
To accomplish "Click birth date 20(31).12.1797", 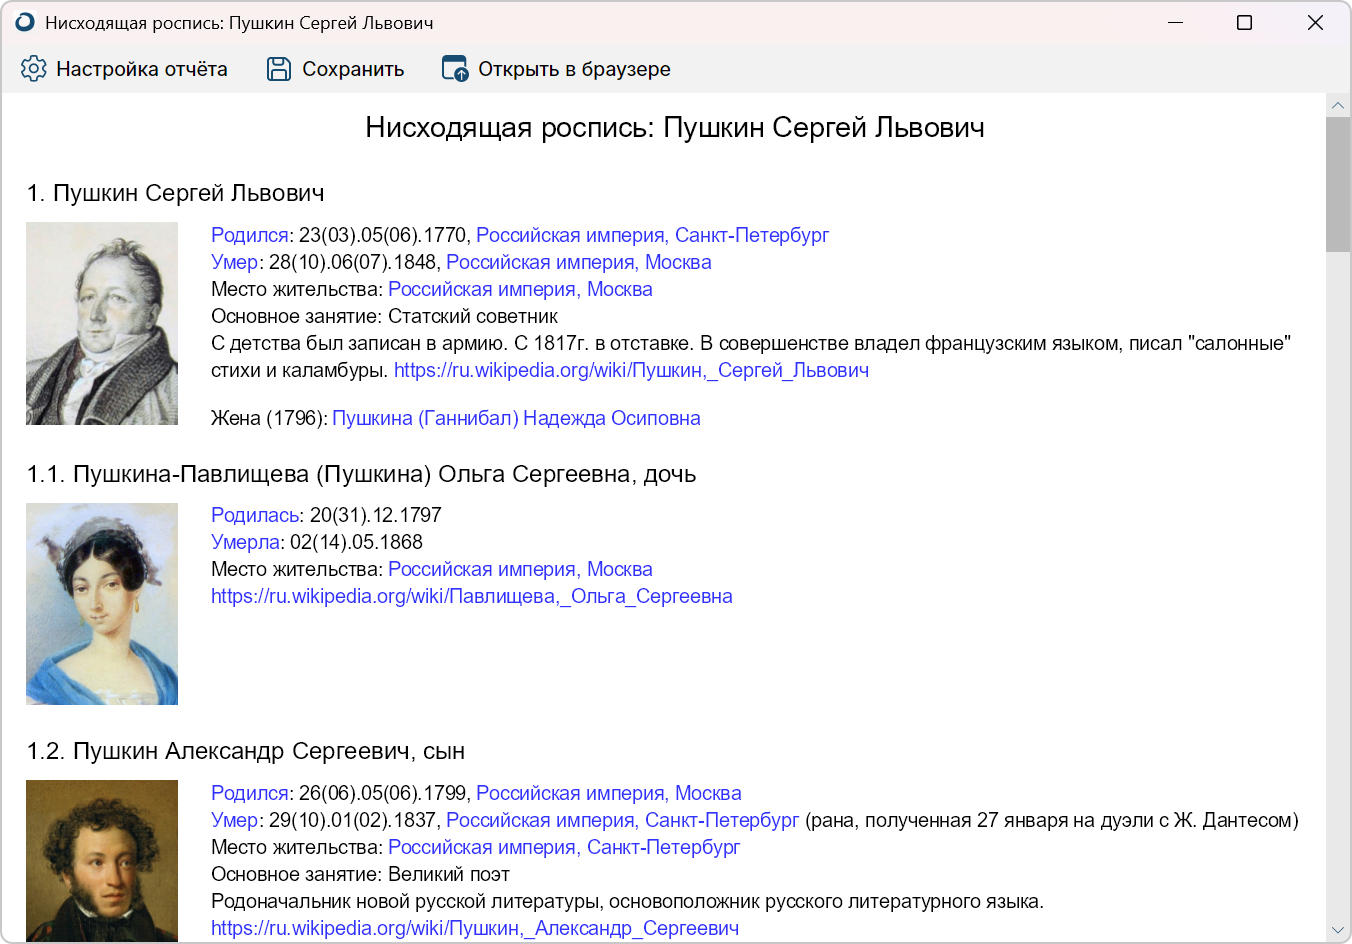I will tap(375, 515).
